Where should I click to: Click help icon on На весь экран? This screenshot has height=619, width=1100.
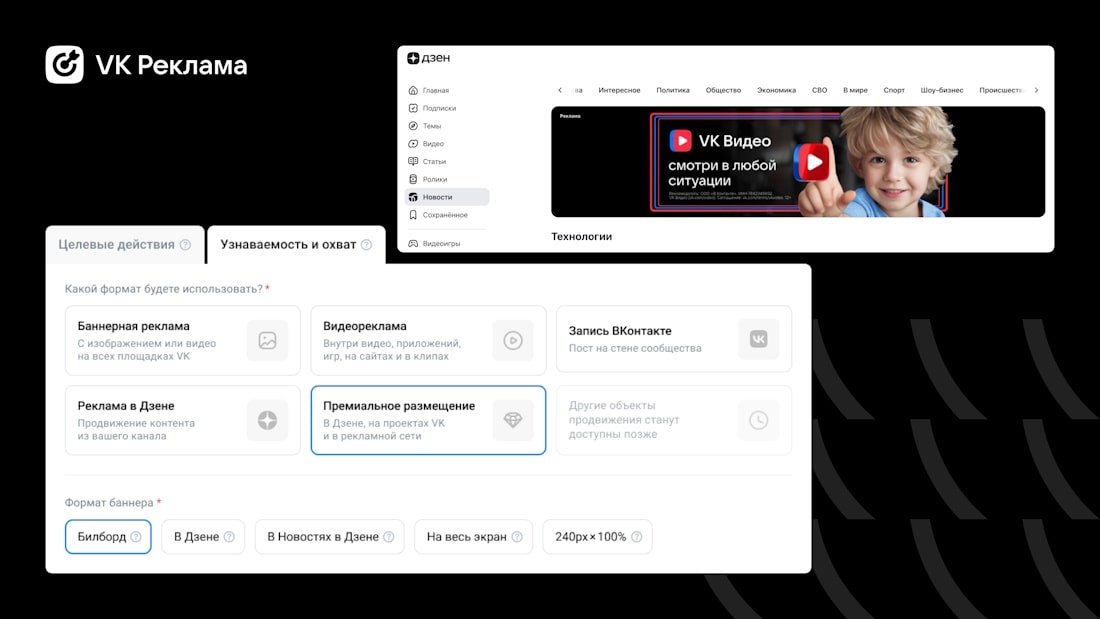pyautogui.click(x=517, y=537)
